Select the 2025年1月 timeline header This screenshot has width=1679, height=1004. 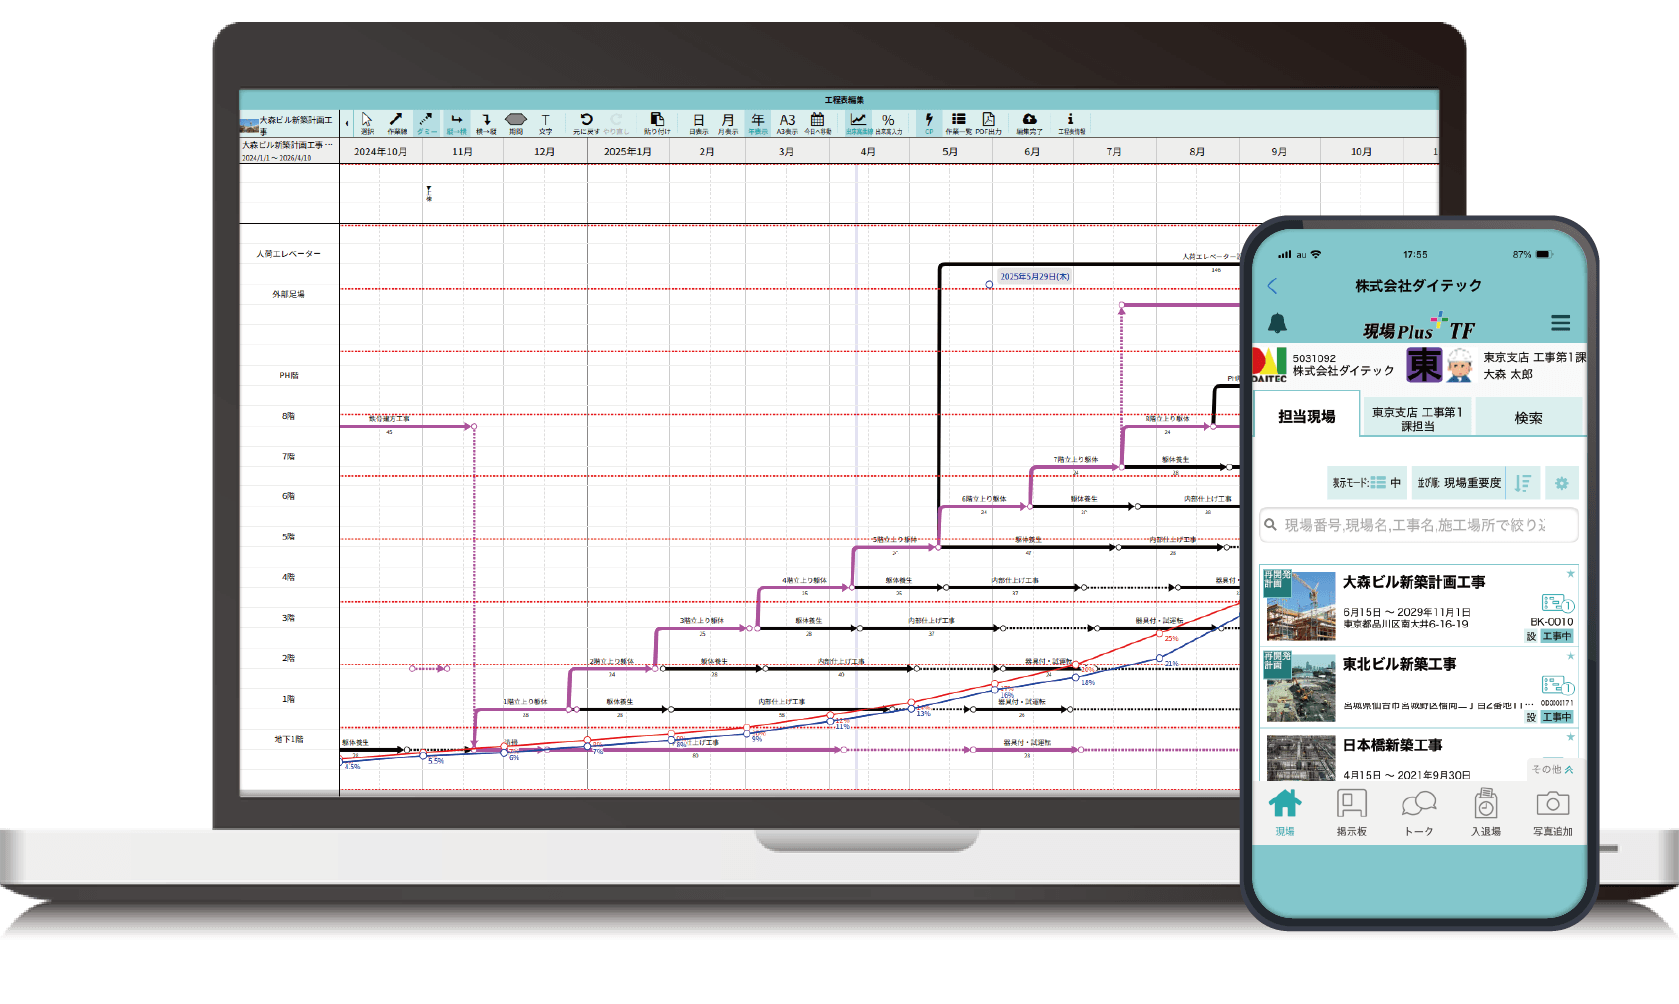pyautogui.click(x=628, y=152)
